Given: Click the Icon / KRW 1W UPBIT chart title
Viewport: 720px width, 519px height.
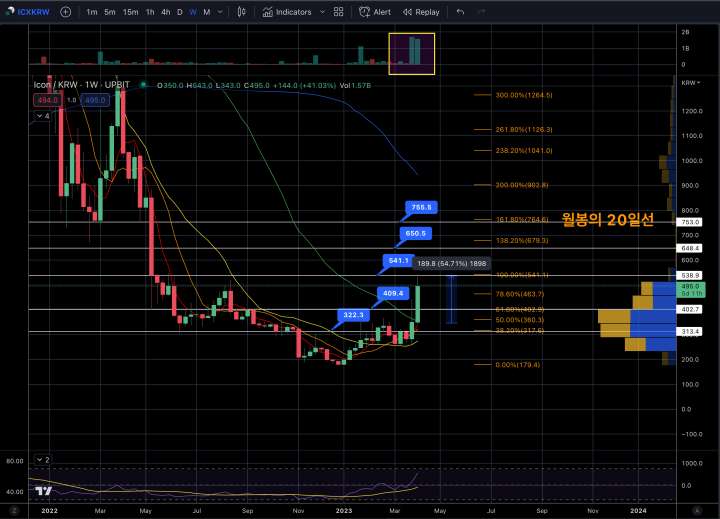Looking at the screenshot, I should [82, 85].
